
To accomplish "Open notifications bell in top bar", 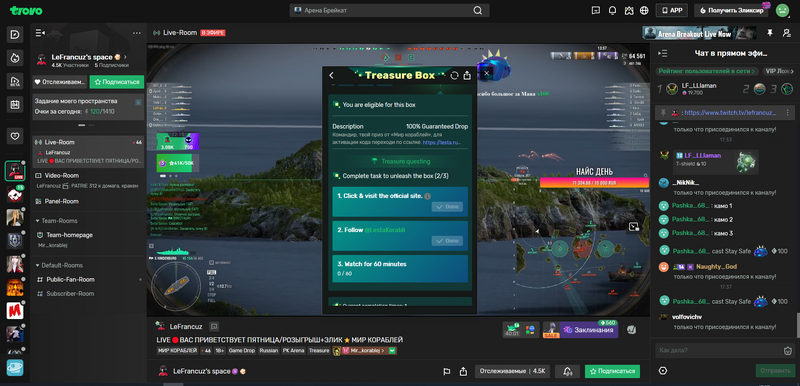I will click(x=612, y=10).
